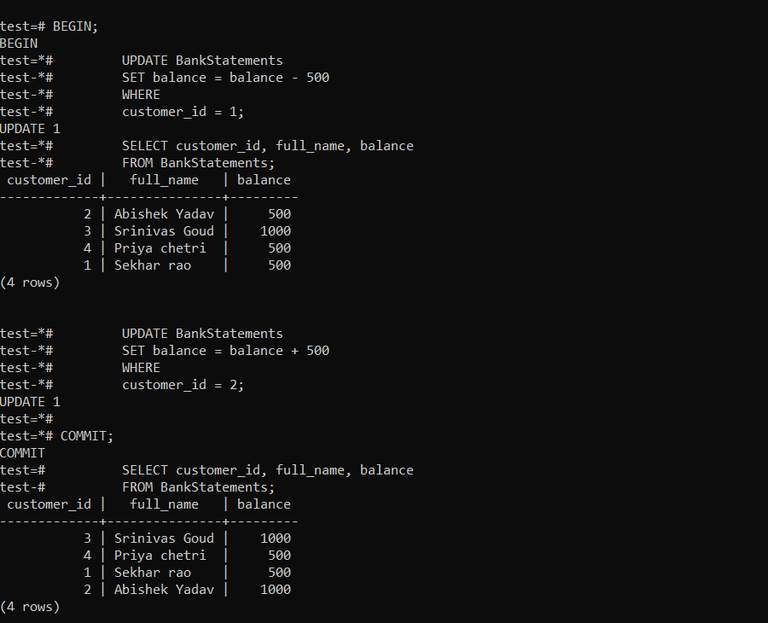The width and height of the screenshot is (768, 623).
Task: Click the first UPDATE BankStatements statement
Action: [202, 61]
